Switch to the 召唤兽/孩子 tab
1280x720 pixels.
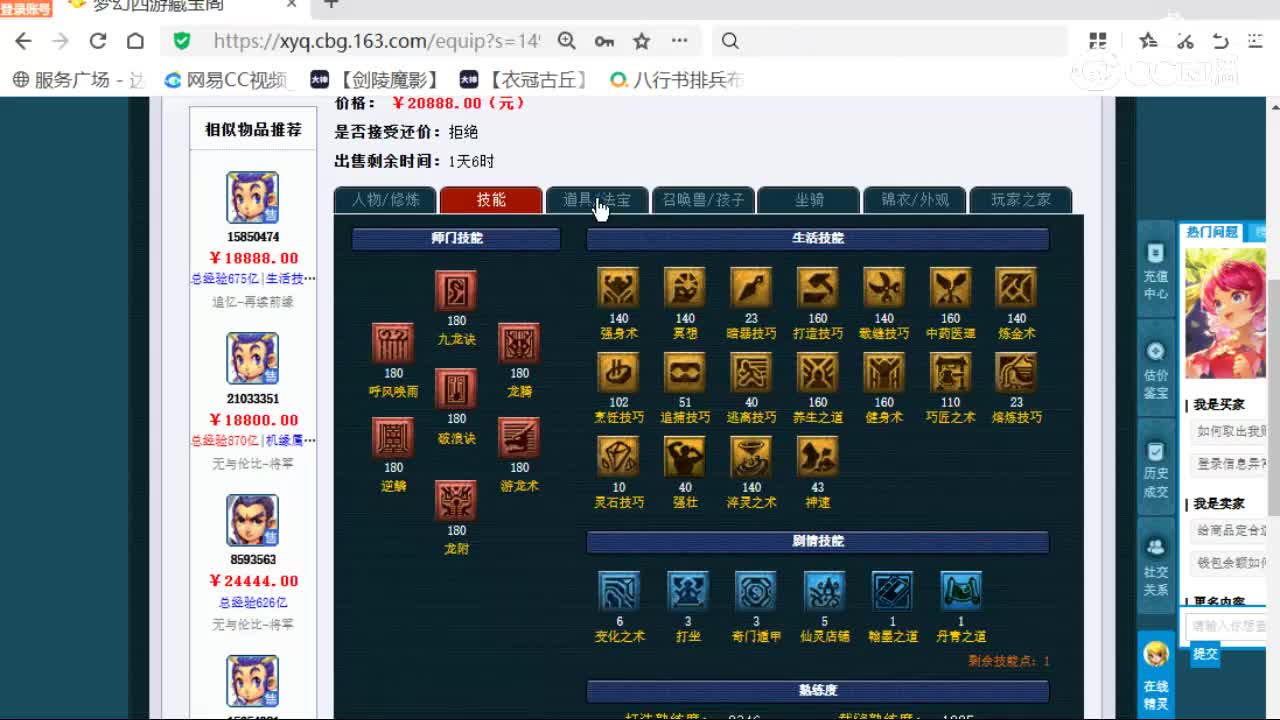[703, 200]
